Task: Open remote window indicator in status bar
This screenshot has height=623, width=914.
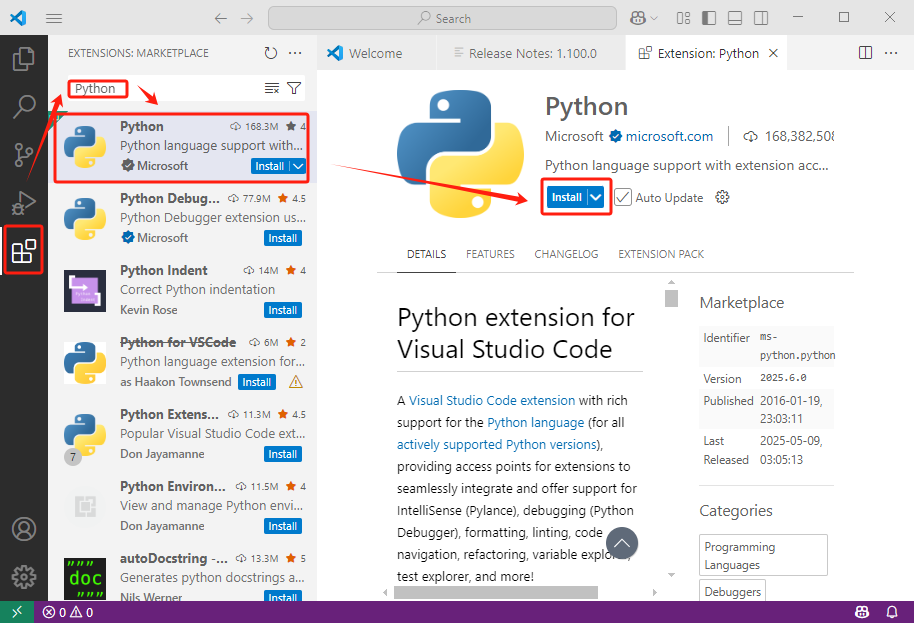Action: pyautogui.click(x=16, y=612)
